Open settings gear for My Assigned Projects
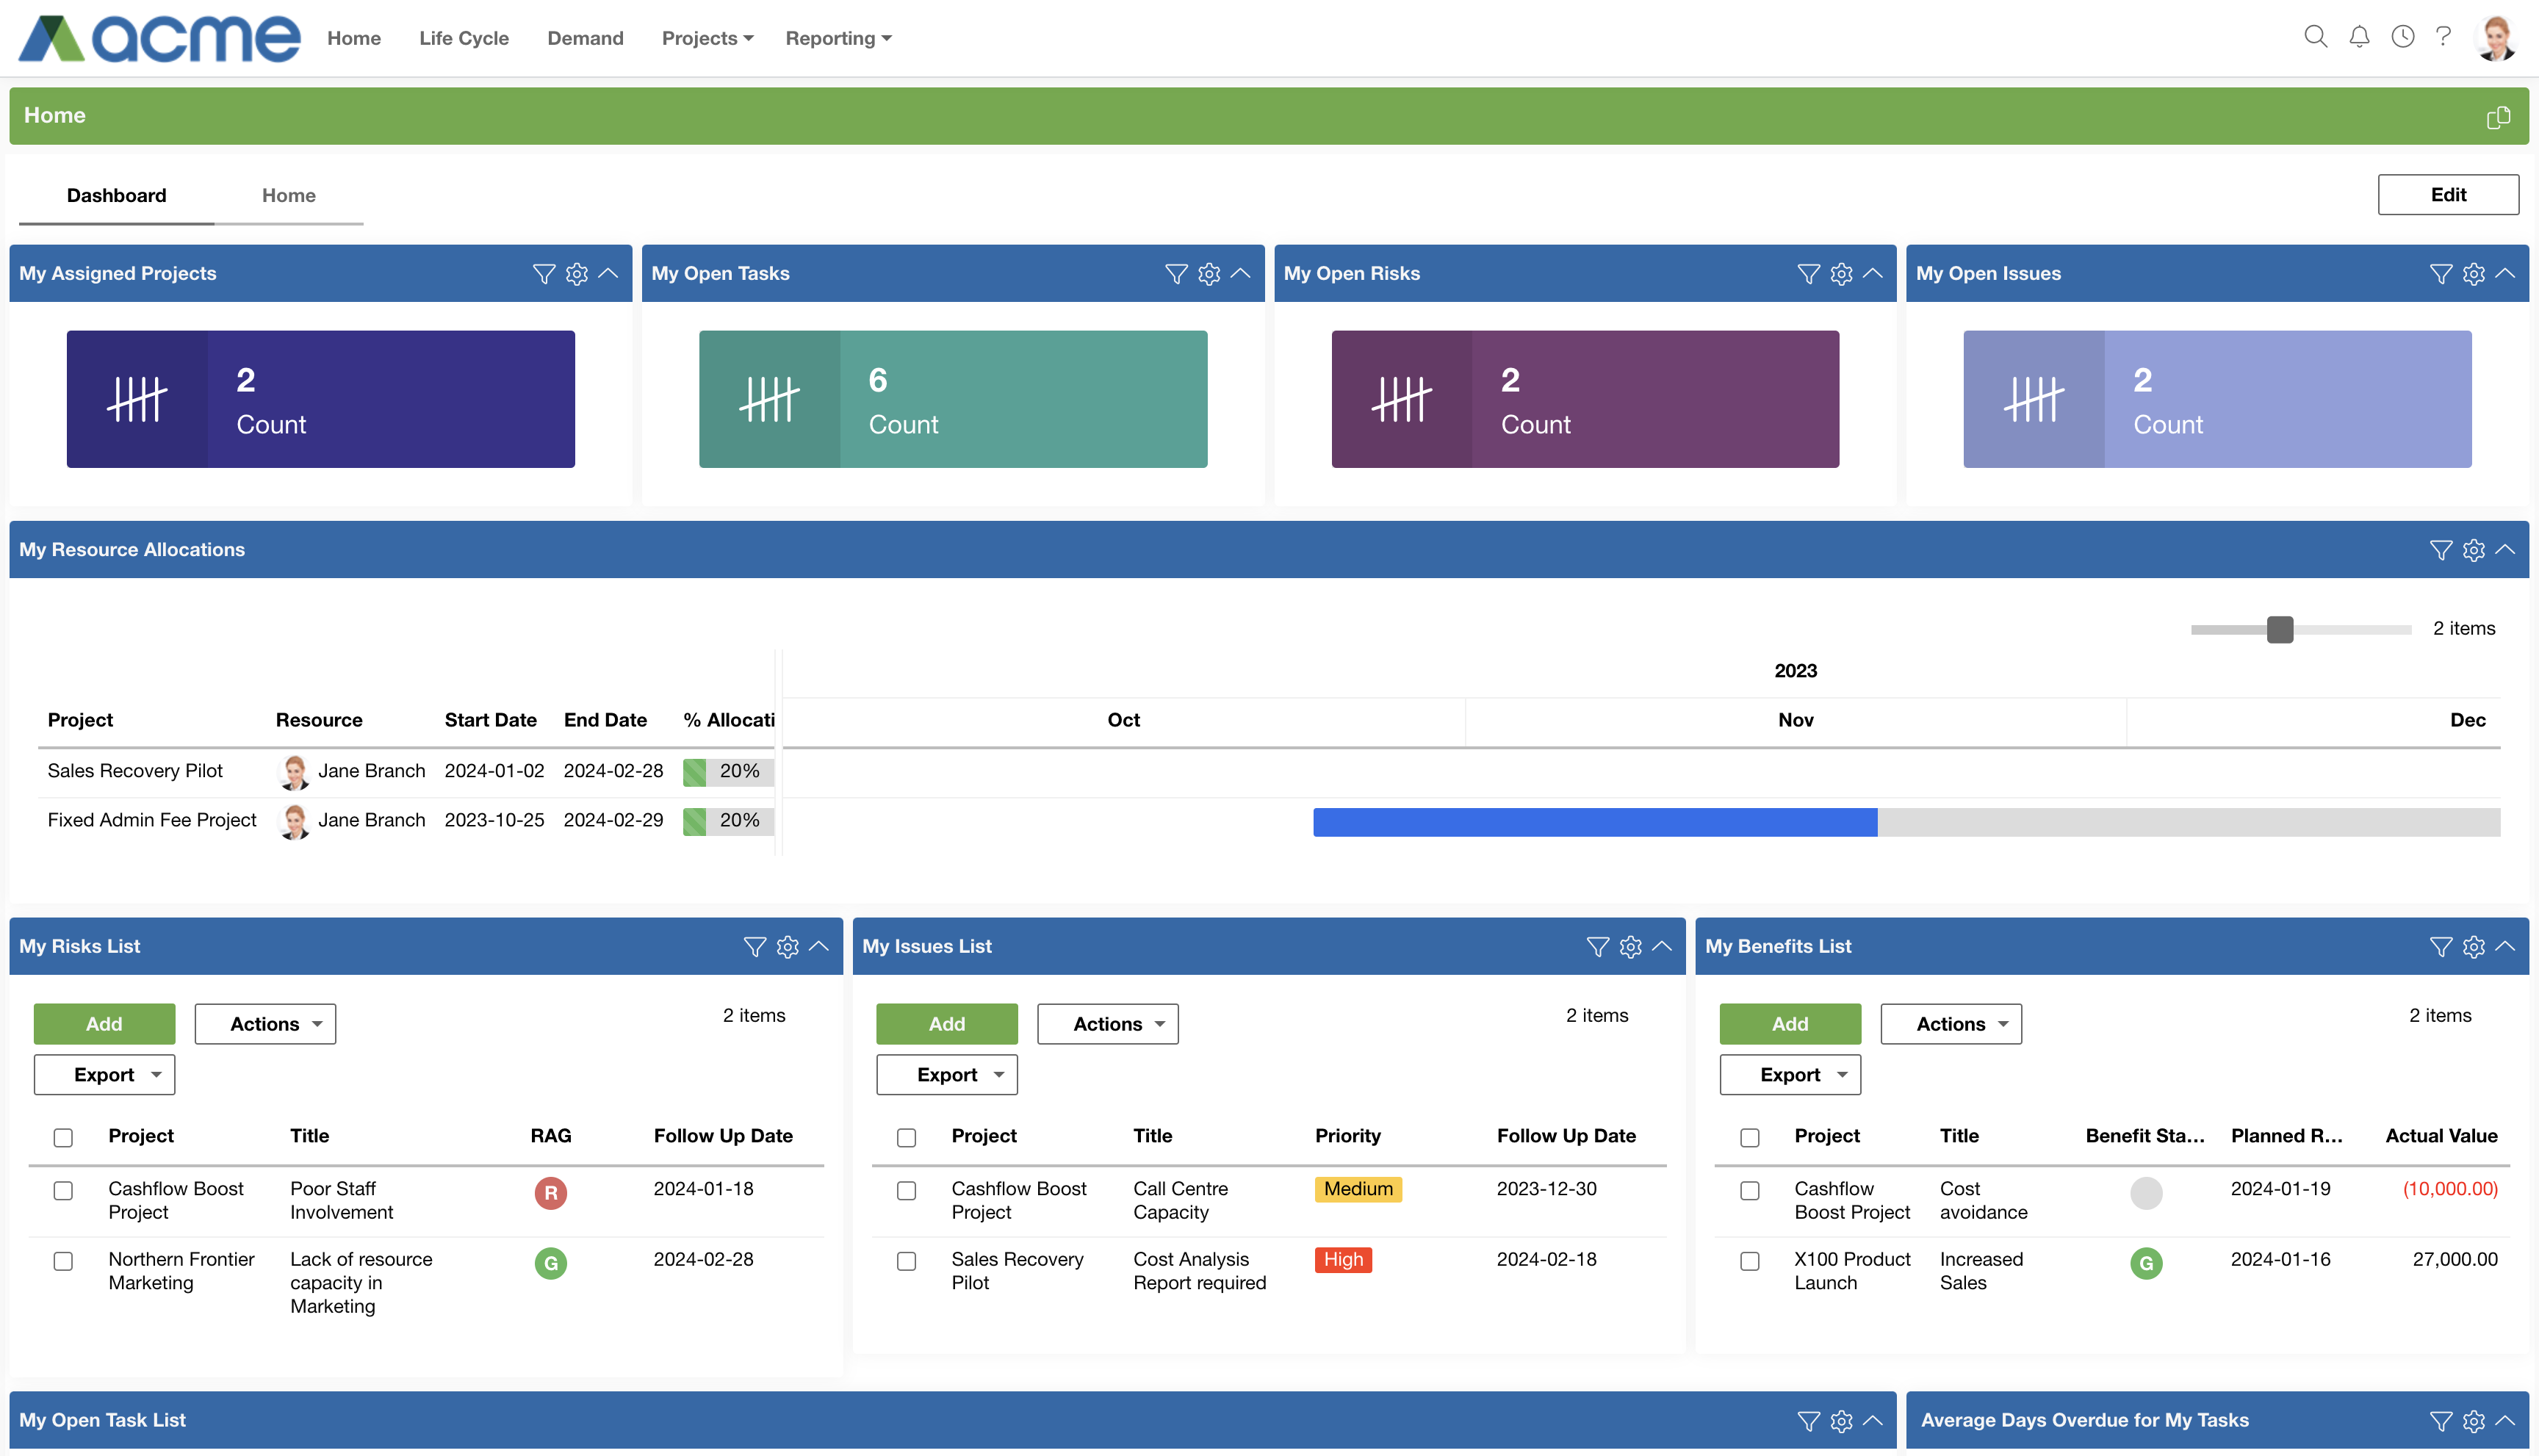This screenshot has width=2539, height=1456. 577,274
